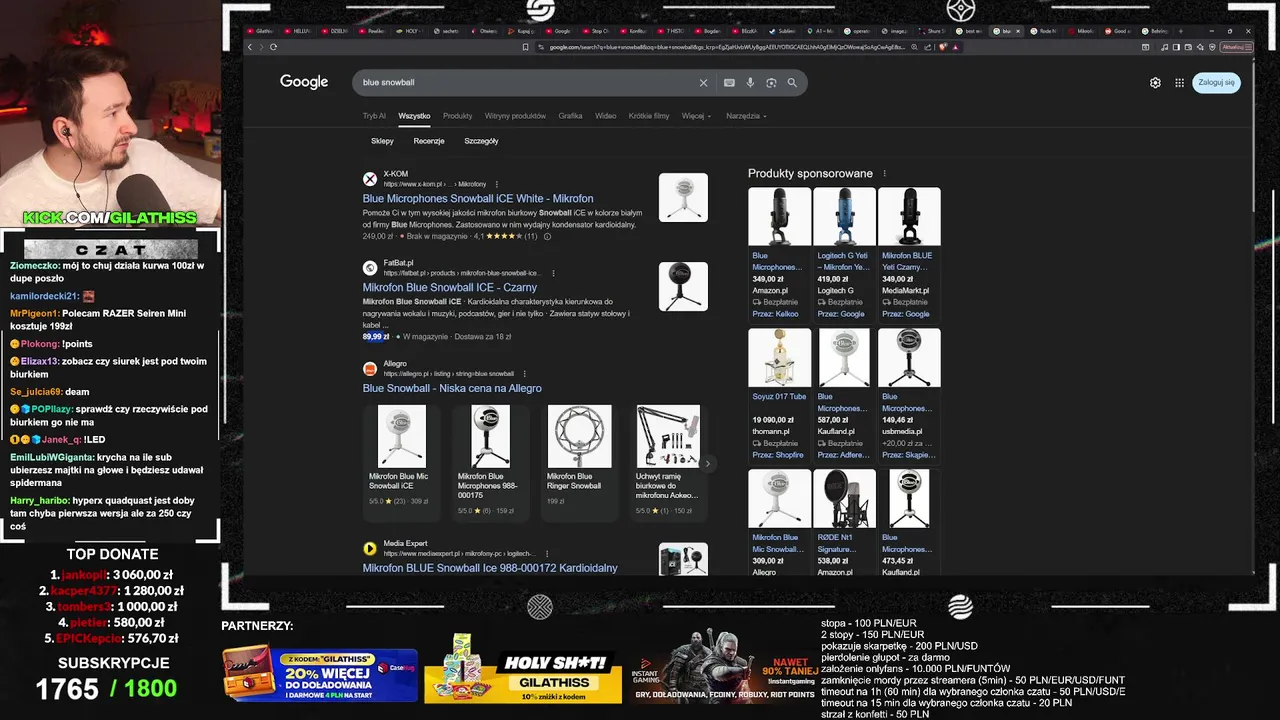
Task: Open three-dot menu beside X-KOM result
Action: pyautogui.click(x=497, y=184)
